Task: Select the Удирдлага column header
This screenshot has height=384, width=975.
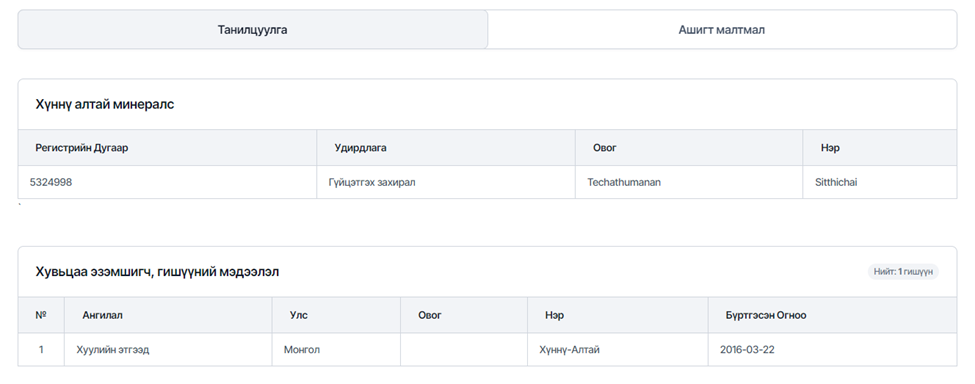Action: [x=446, y=148]
